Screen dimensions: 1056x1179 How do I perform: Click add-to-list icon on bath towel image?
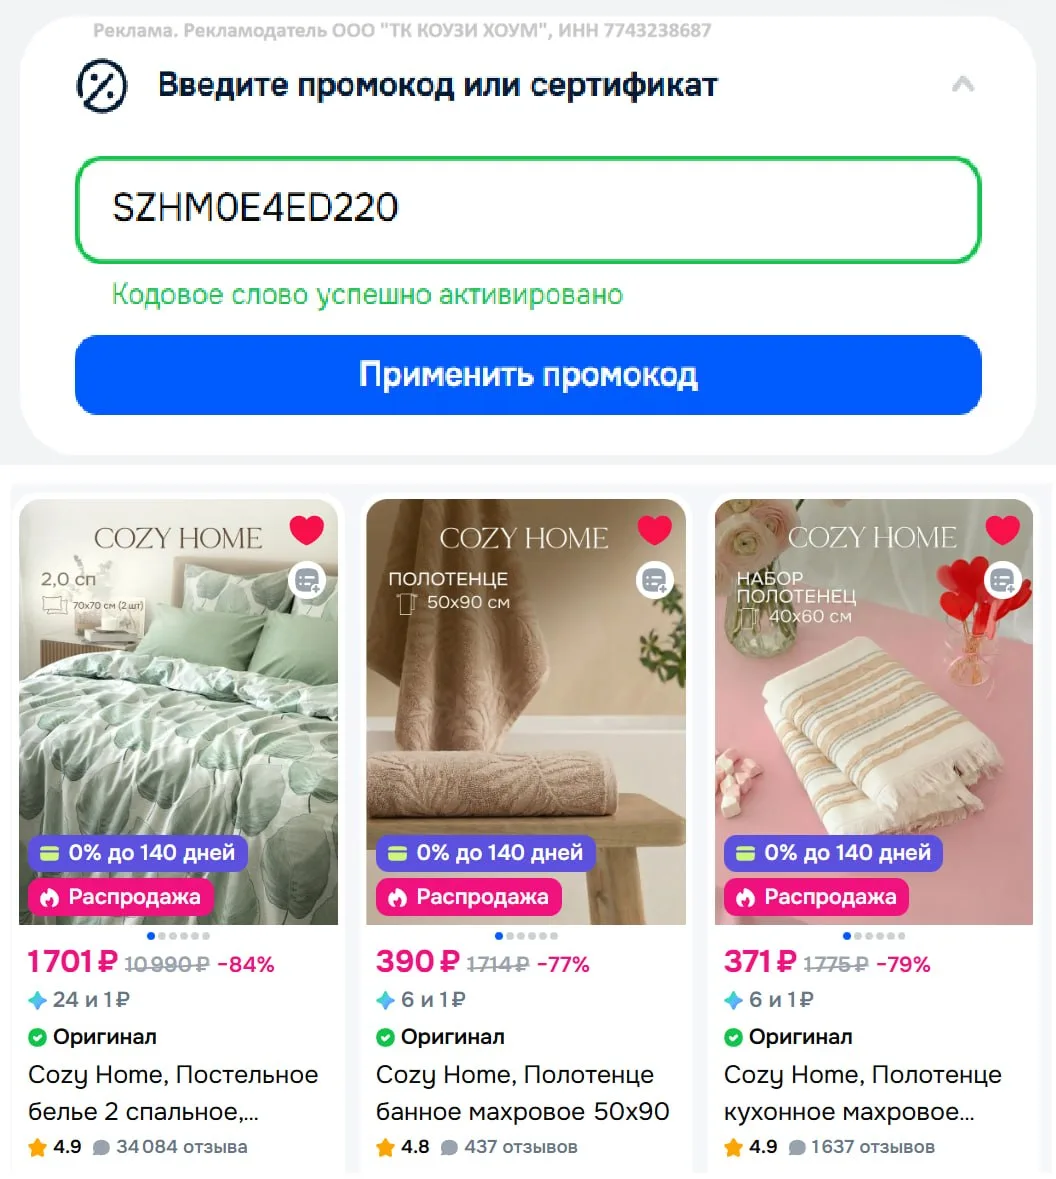[x=654, y=580]
